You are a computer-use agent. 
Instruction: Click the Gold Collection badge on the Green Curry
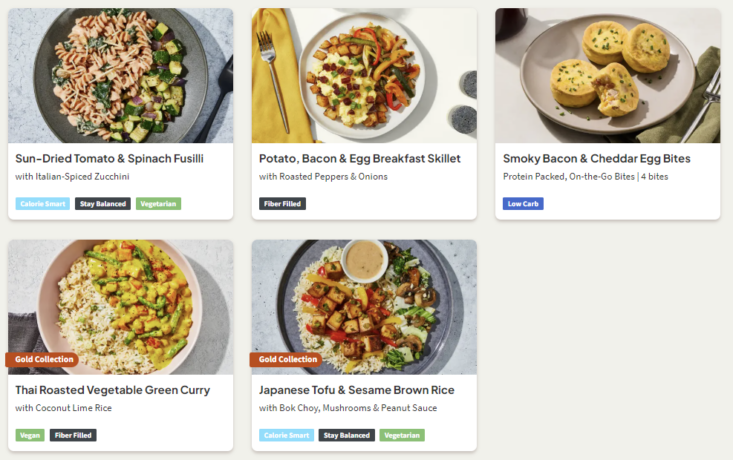coord(43,359)
